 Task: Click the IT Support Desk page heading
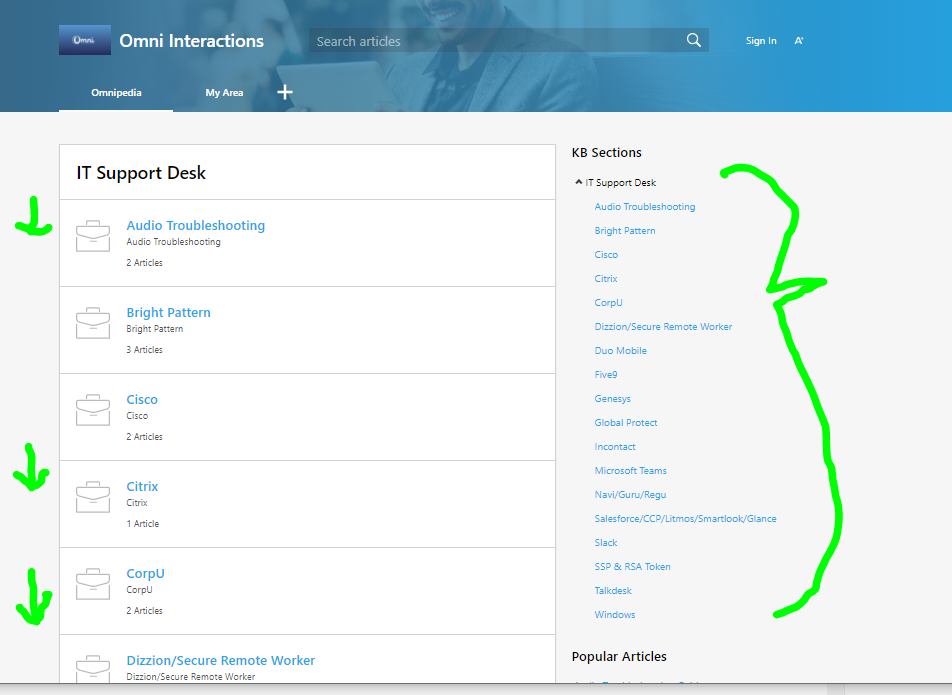pos(141,173)
